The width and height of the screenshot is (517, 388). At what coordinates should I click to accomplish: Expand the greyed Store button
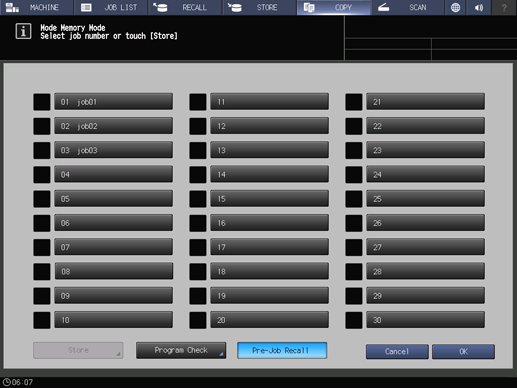point(78,350)
